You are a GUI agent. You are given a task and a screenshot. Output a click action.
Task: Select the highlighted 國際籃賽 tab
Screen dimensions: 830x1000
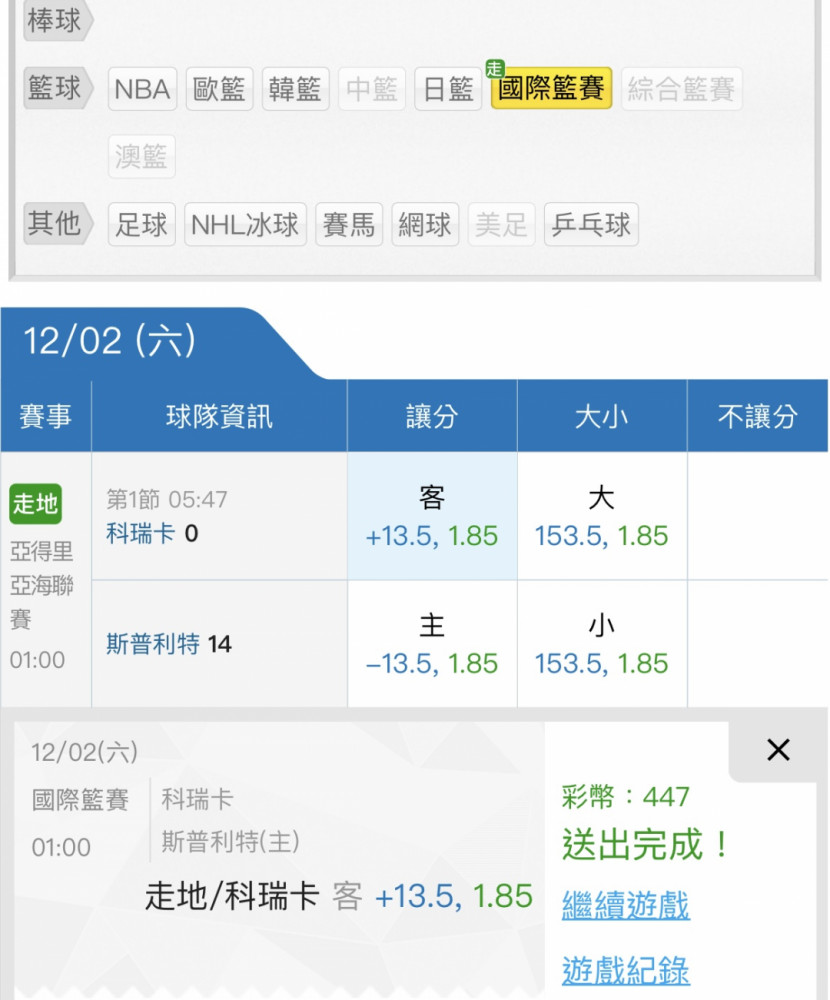tap(551, 88)
